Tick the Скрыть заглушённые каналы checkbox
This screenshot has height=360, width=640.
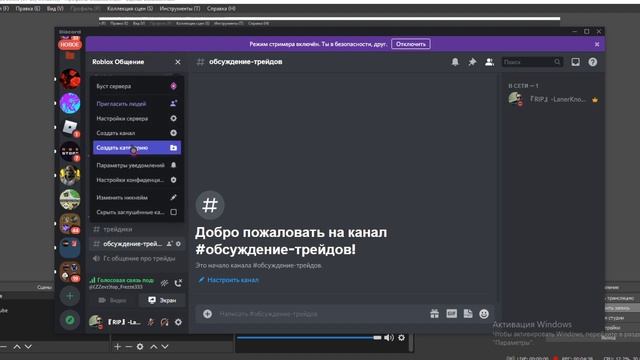[173, 212]
